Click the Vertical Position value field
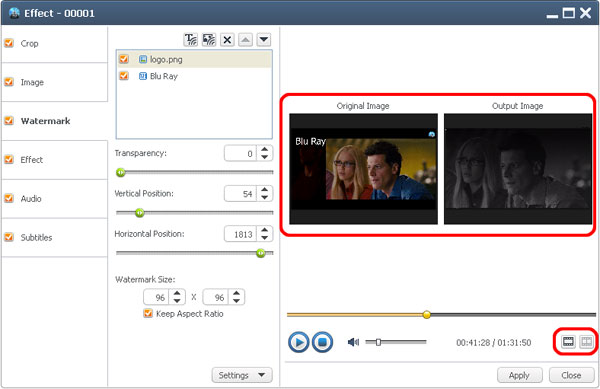 pyautogui.click(x=240, y=194)
